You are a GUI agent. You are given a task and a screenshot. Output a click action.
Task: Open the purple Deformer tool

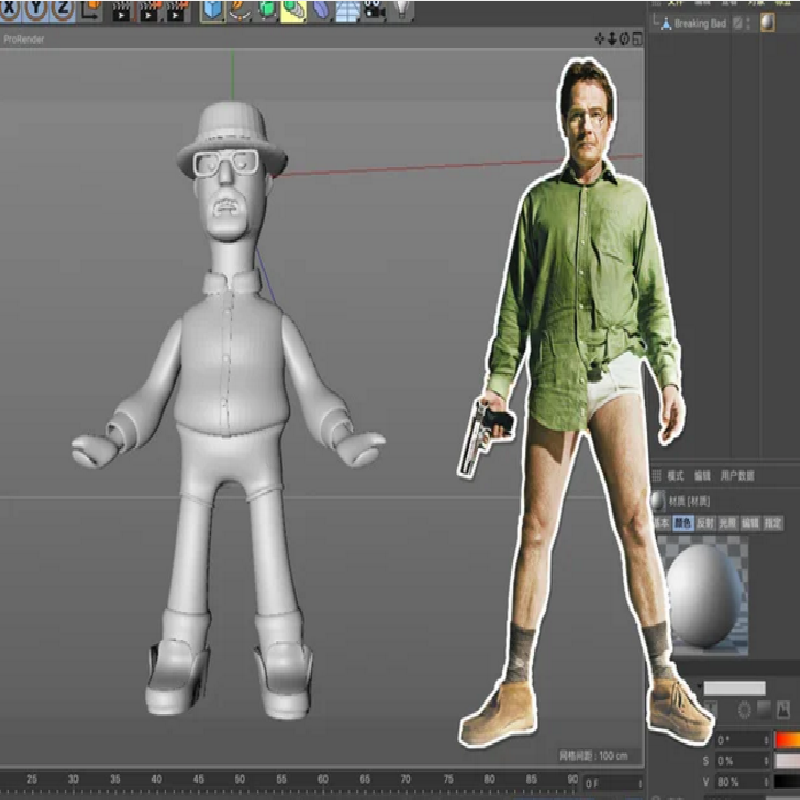pyautogui.click(x=320, y=11)
